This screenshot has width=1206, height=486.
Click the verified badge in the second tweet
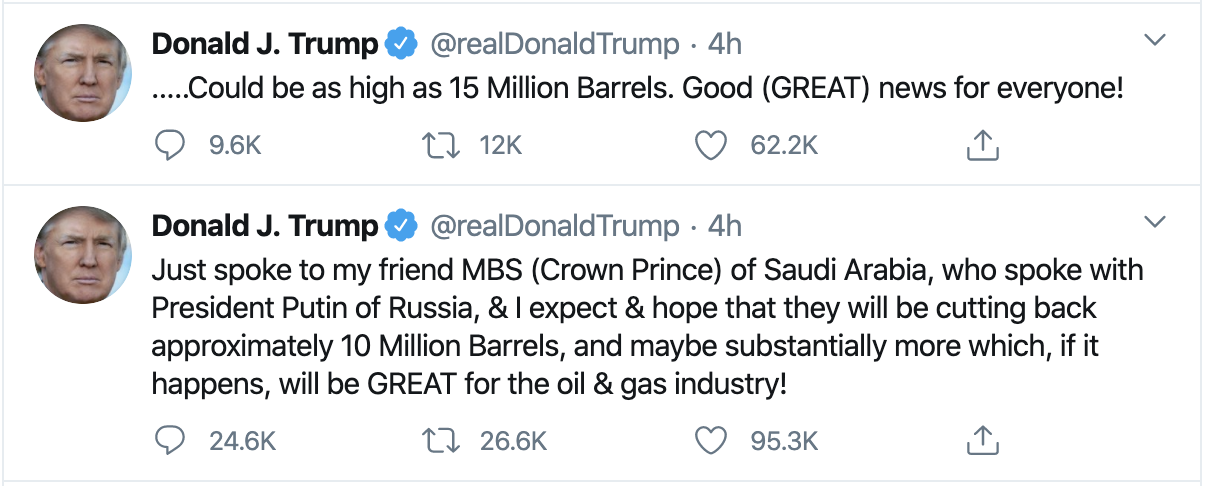402,227
